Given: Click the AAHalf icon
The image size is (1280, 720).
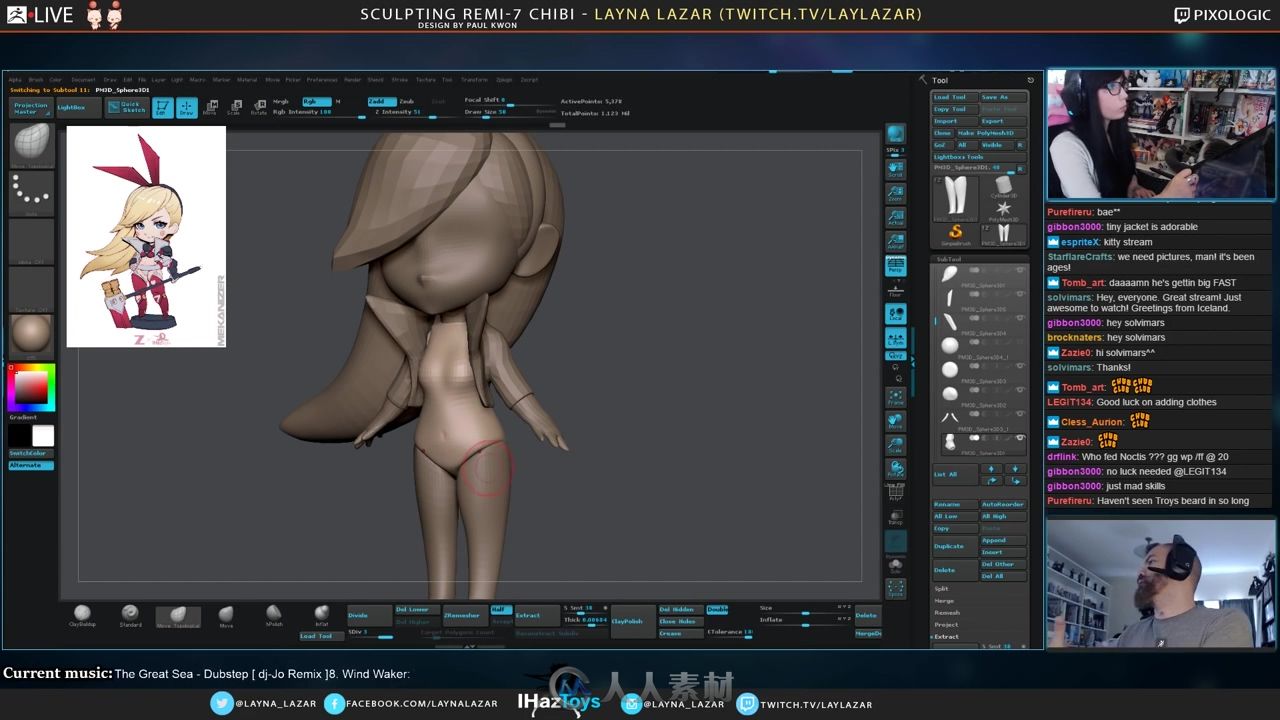Looking at the screenshot, I should pyautogui.click(x=896, y=241).
